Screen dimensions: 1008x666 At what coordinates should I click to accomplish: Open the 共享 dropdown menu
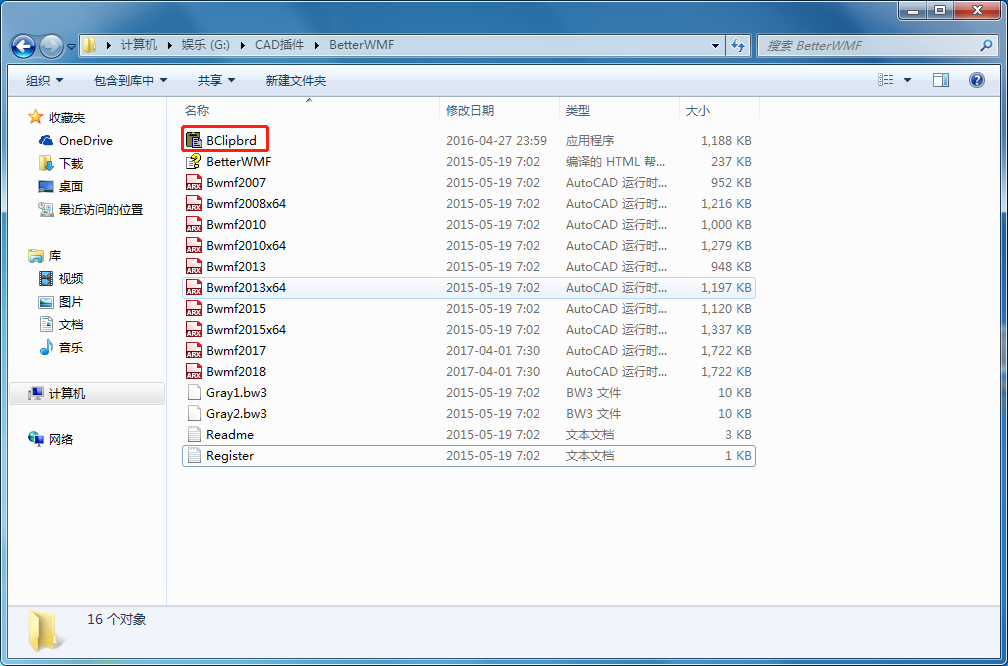(216, 80)
